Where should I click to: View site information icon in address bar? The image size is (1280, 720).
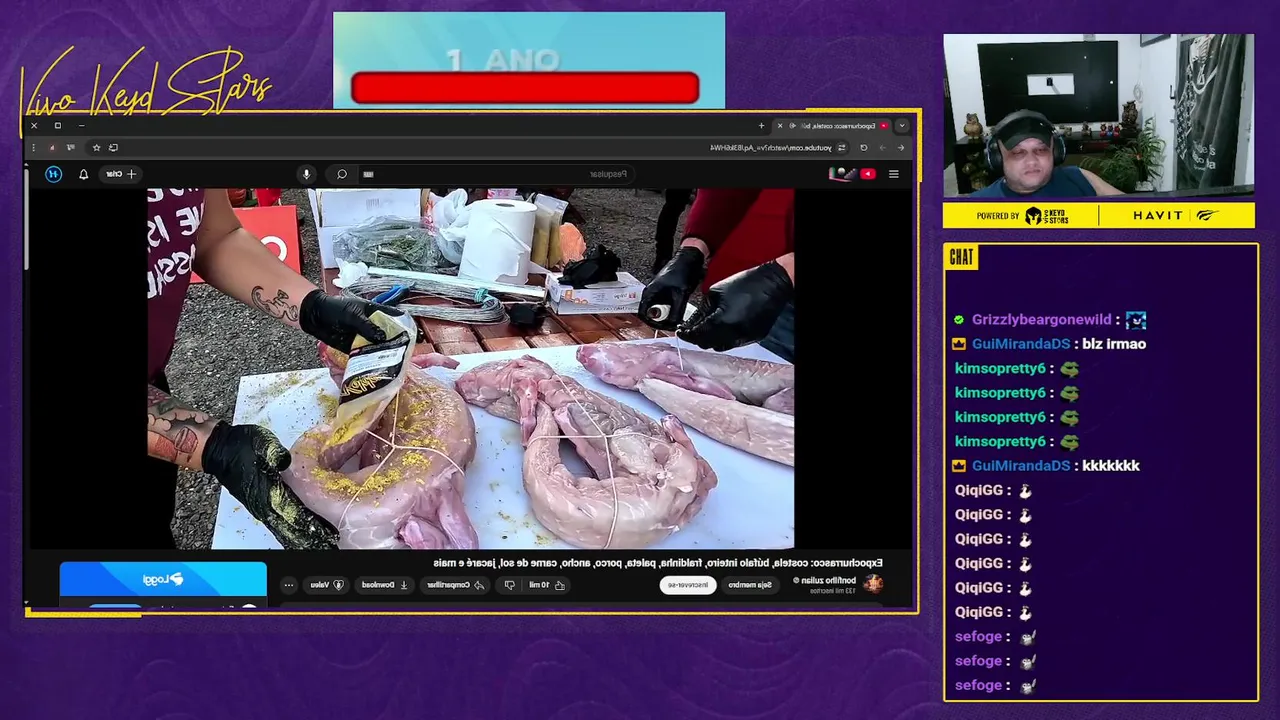tap(841, 147)
